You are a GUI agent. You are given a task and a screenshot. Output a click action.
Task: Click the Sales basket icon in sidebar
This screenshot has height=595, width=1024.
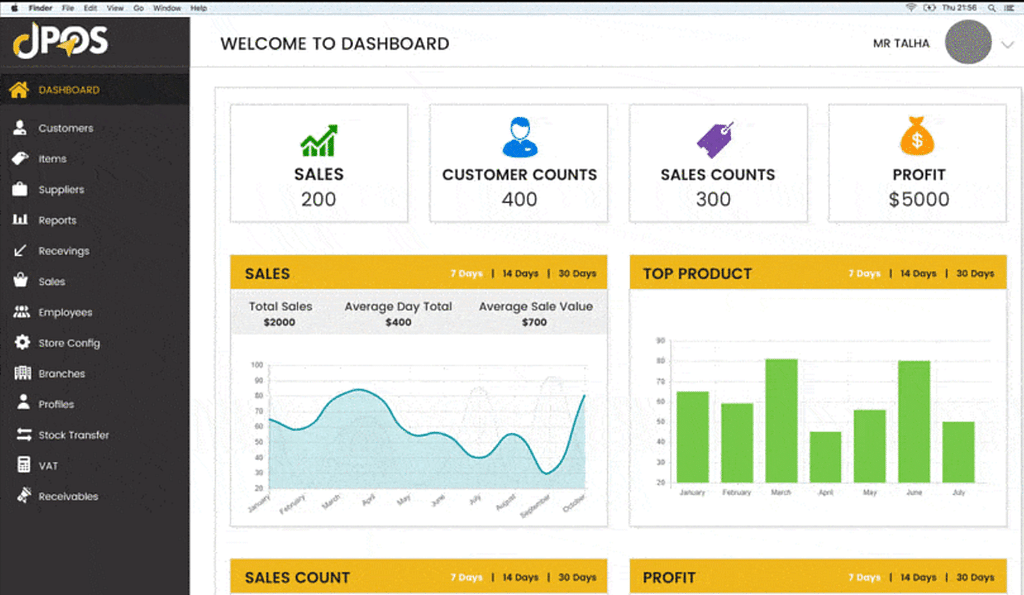19,281
